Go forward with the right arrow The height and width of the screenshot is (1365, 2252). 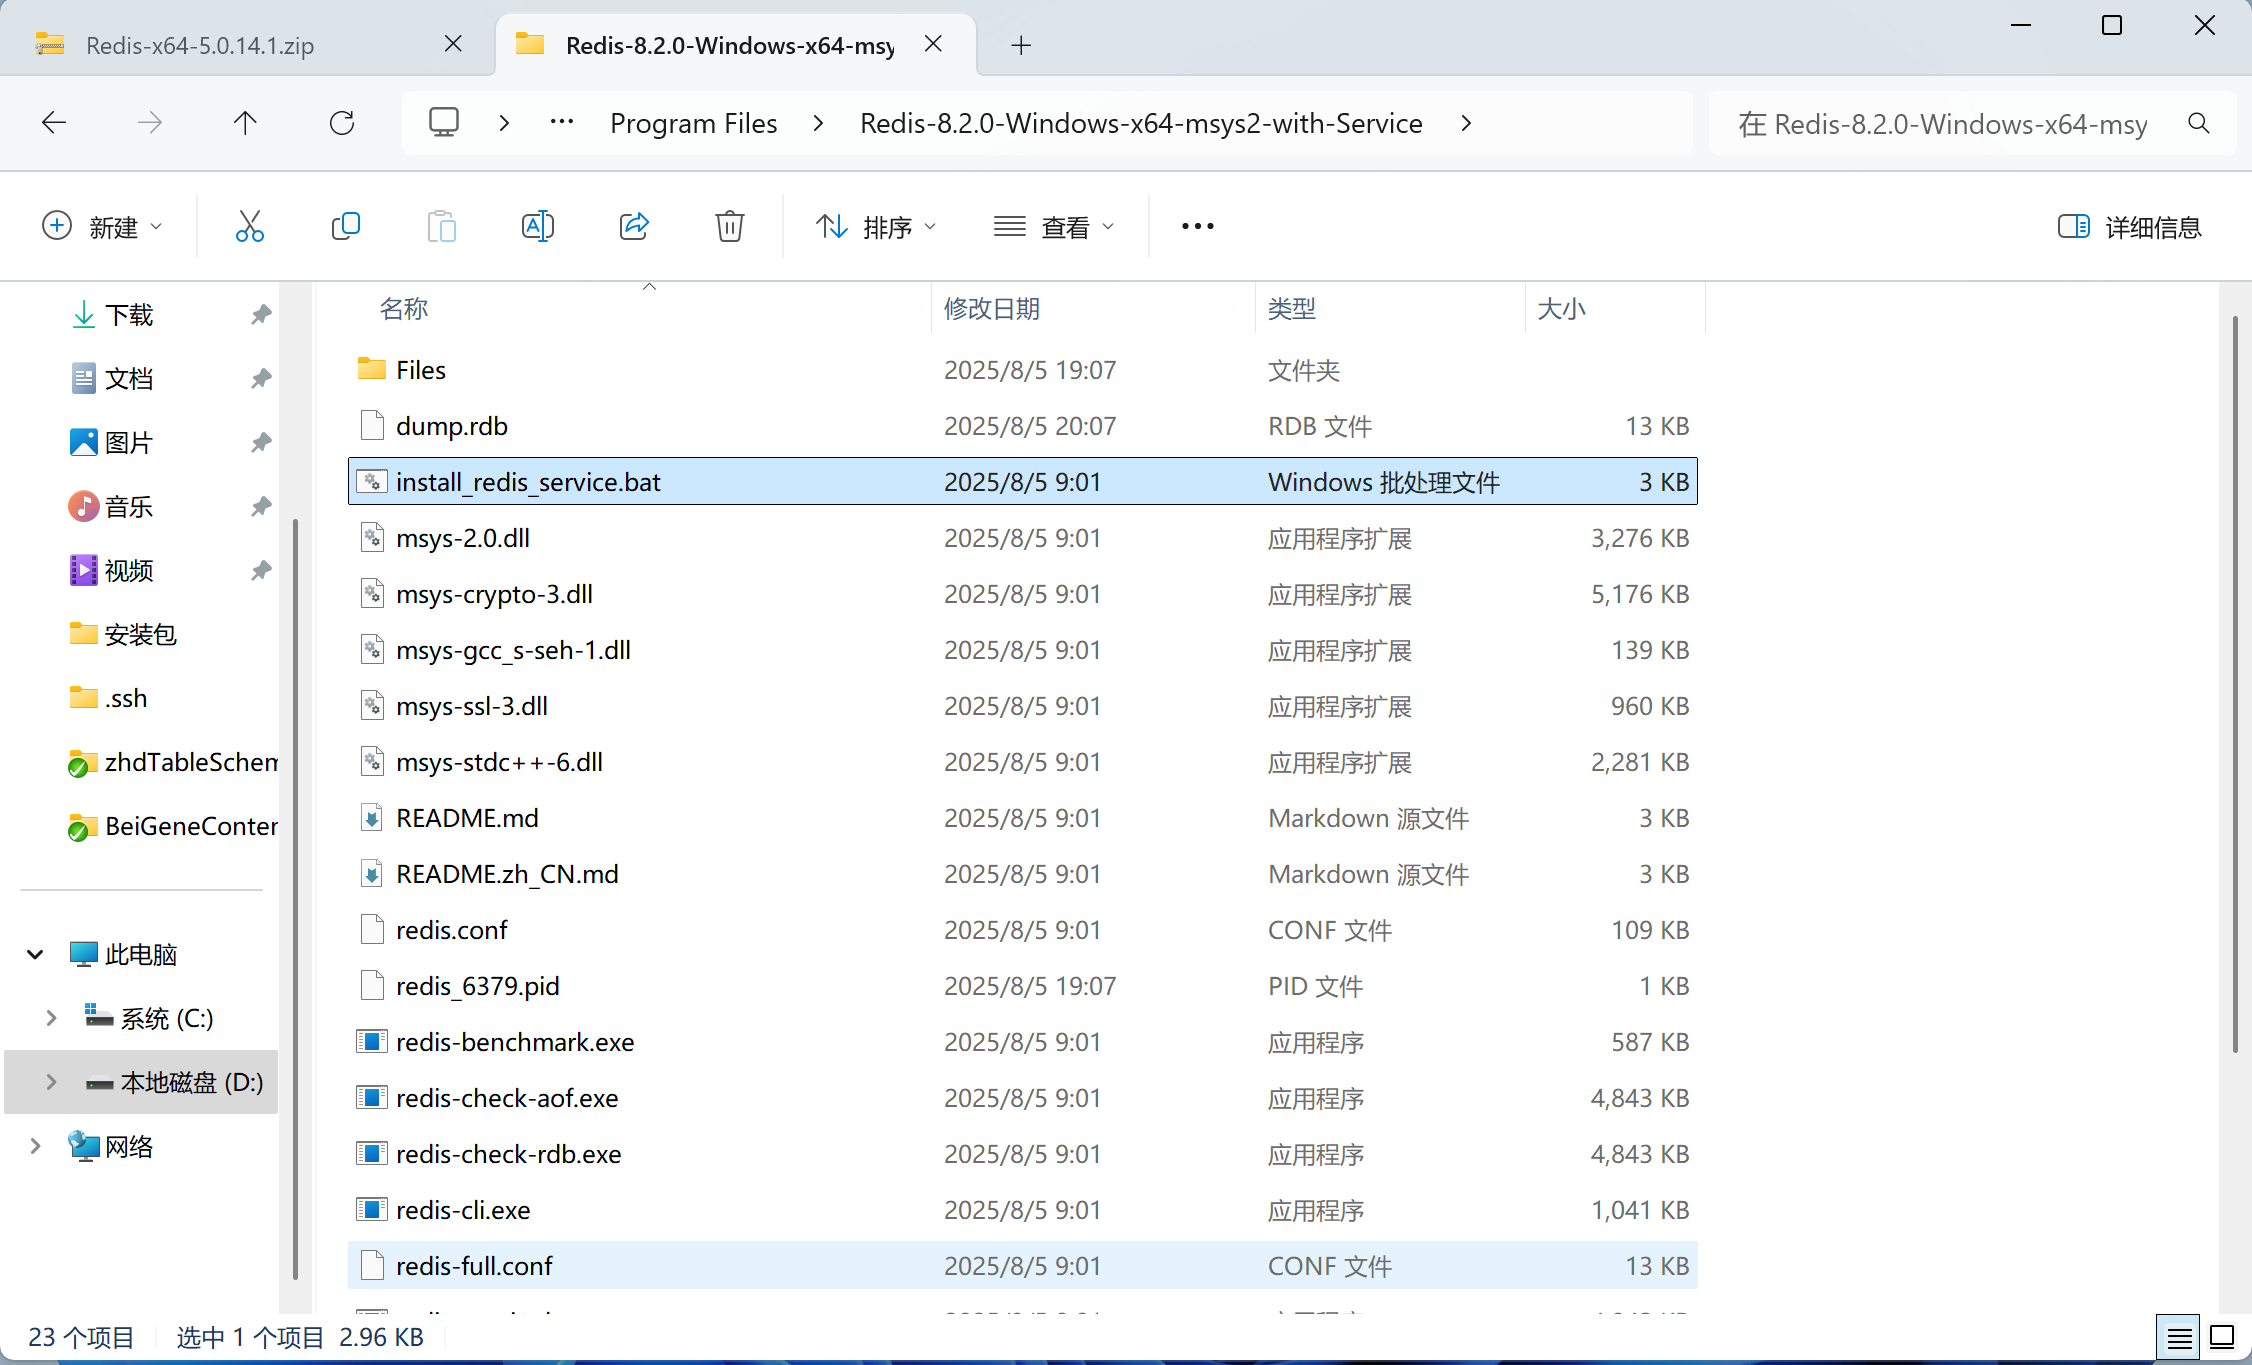click(150, 123)
